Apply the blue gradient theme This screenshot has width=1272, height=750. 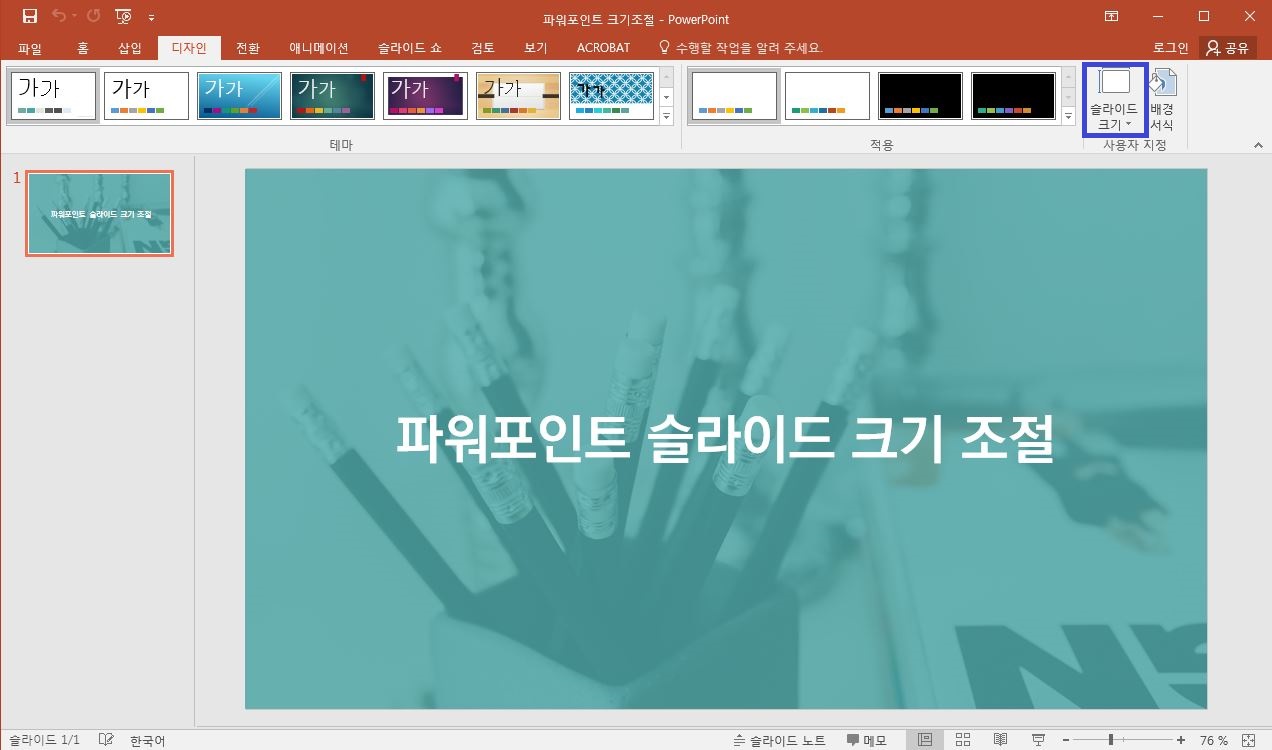[239, 96]
